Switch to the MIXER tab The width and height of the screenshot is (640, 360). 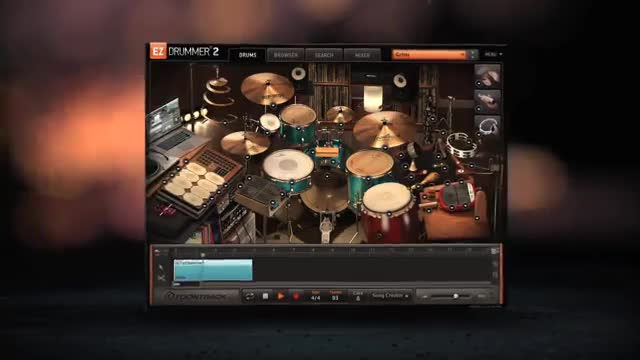[x=362, y=55]
